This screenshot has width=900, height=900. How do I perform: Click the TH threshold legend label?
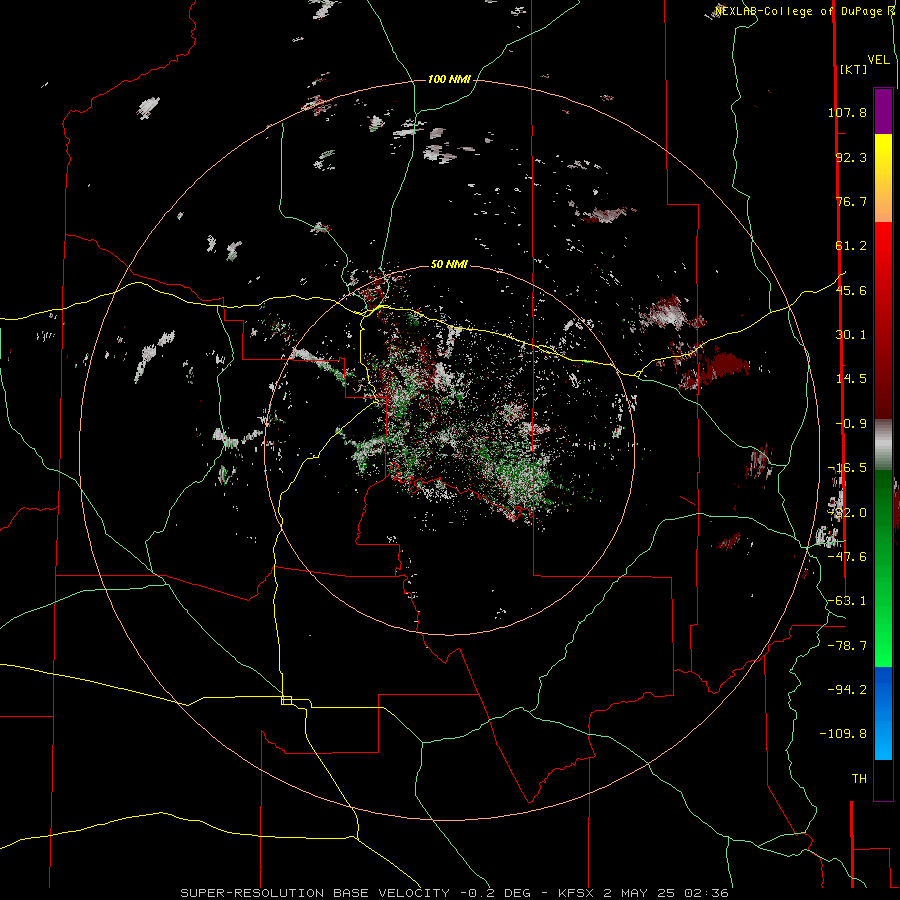859,778
